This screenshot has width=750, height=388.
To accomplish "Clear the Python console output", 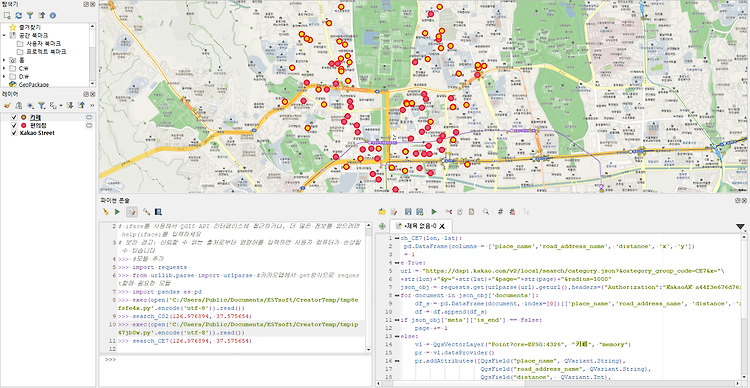I will [106, 211].
